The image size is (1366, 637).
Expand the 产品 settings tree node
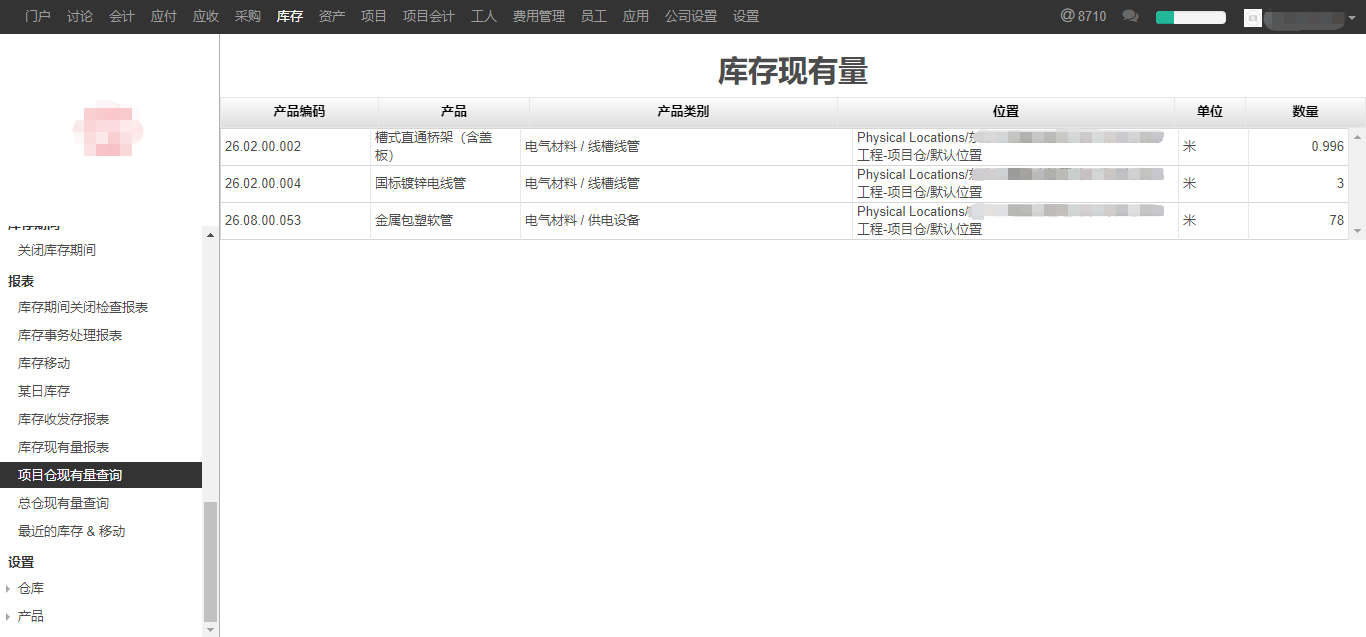(x=9, y=617)
